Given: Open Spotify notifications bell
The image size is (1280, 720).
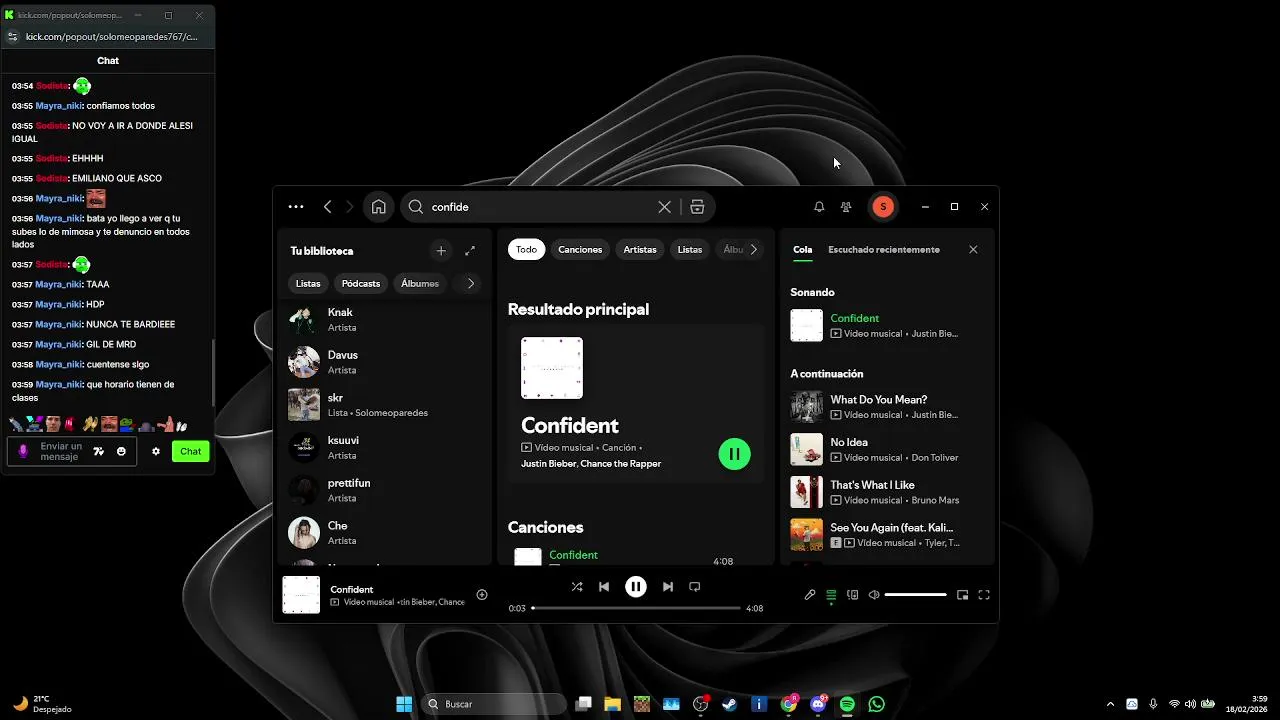Looking at the screenshot, I should 819,207.
